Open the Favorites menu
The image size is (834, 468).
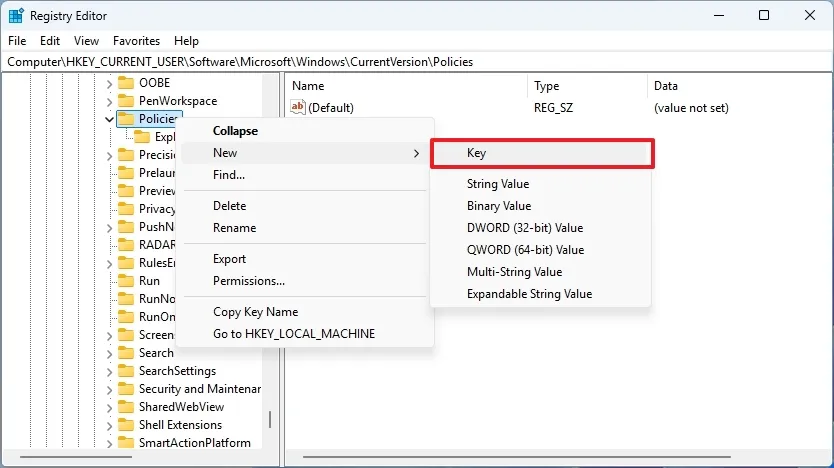136,41
